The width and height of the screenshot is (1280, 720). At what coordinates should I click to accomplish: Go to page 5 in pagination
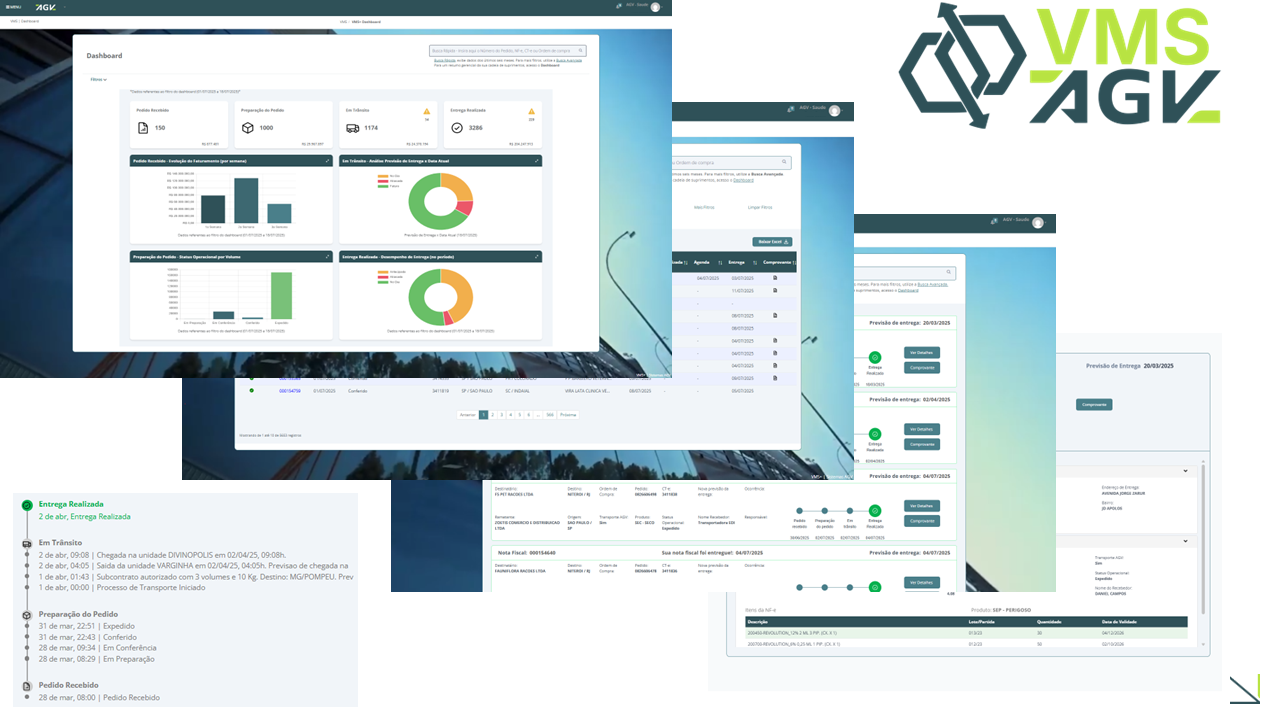[x=520, y=414]
